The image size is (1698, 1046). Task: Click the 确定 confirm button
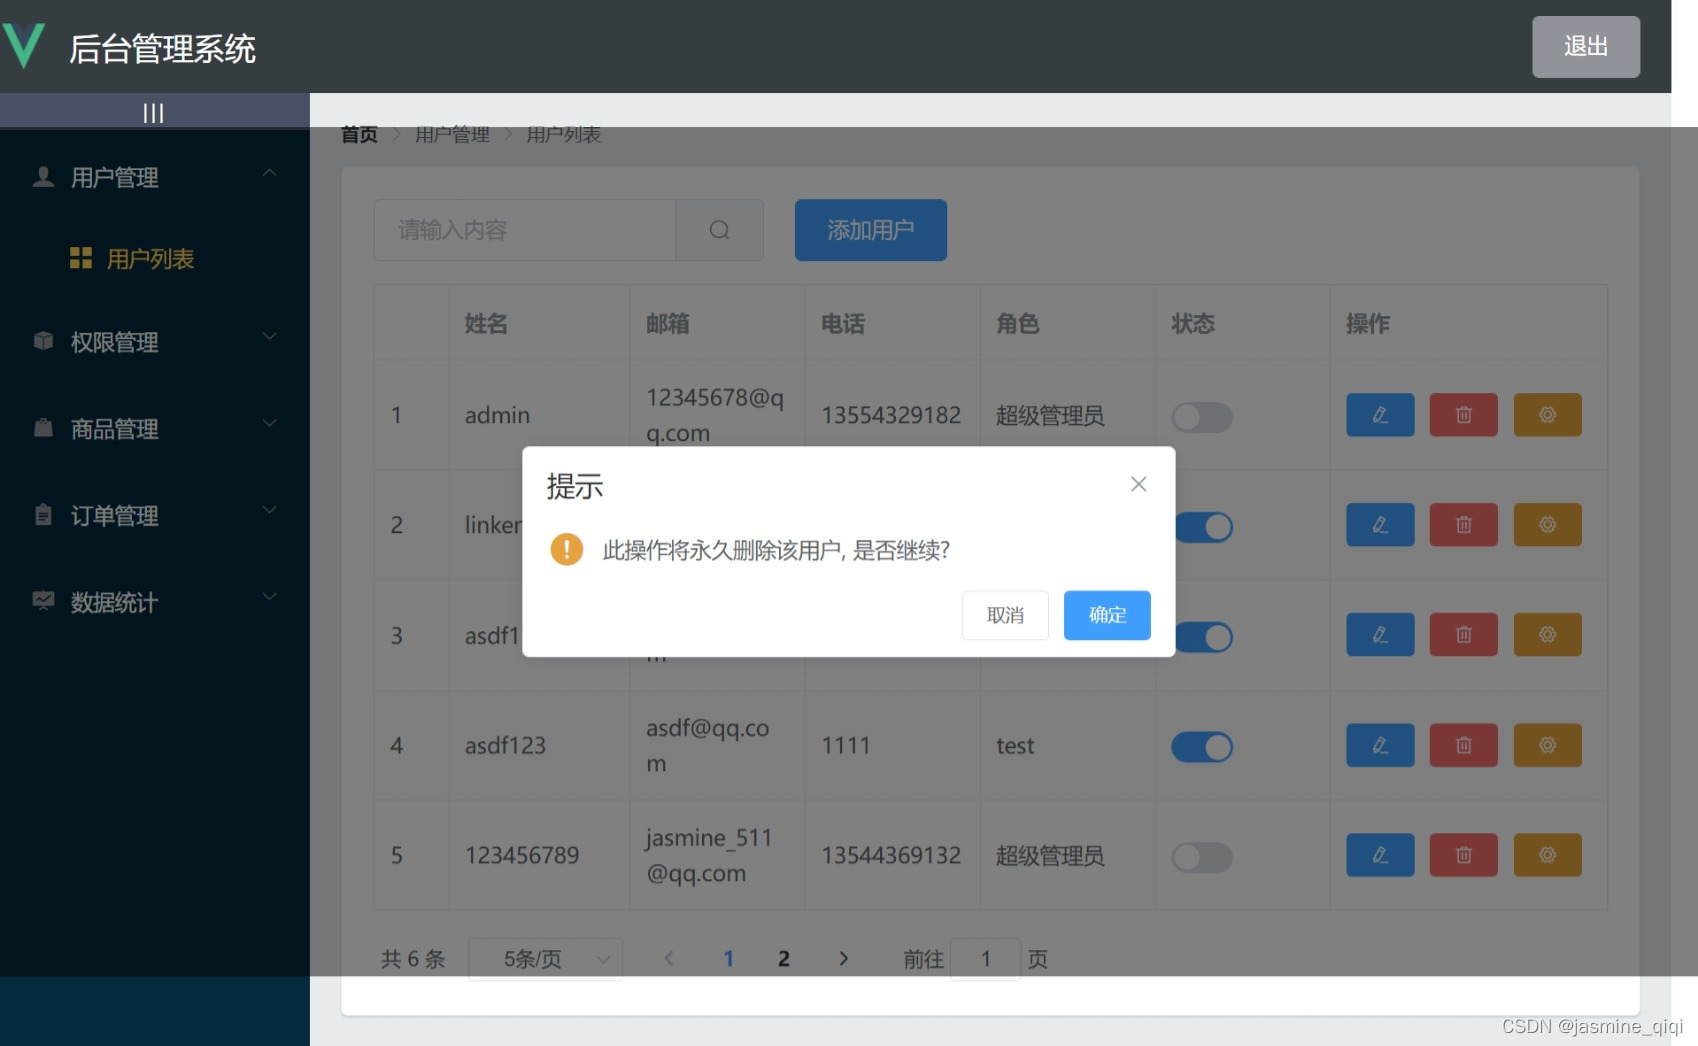pyautogui.click(x=1107, y=615)
